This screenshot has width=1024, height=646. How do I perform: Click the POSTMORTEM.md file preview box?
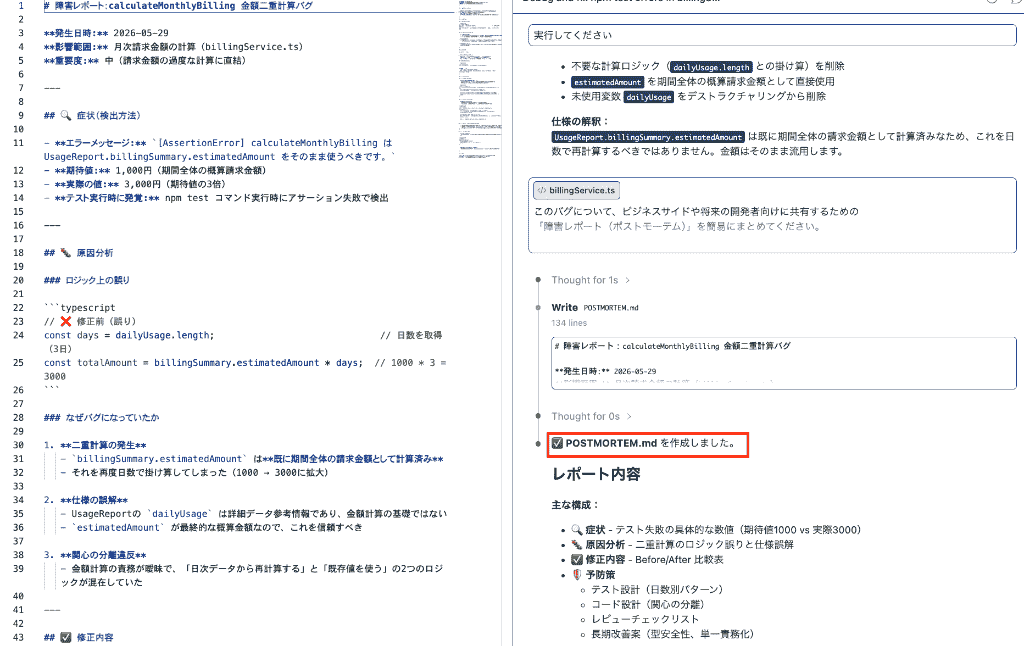(784, 363)
